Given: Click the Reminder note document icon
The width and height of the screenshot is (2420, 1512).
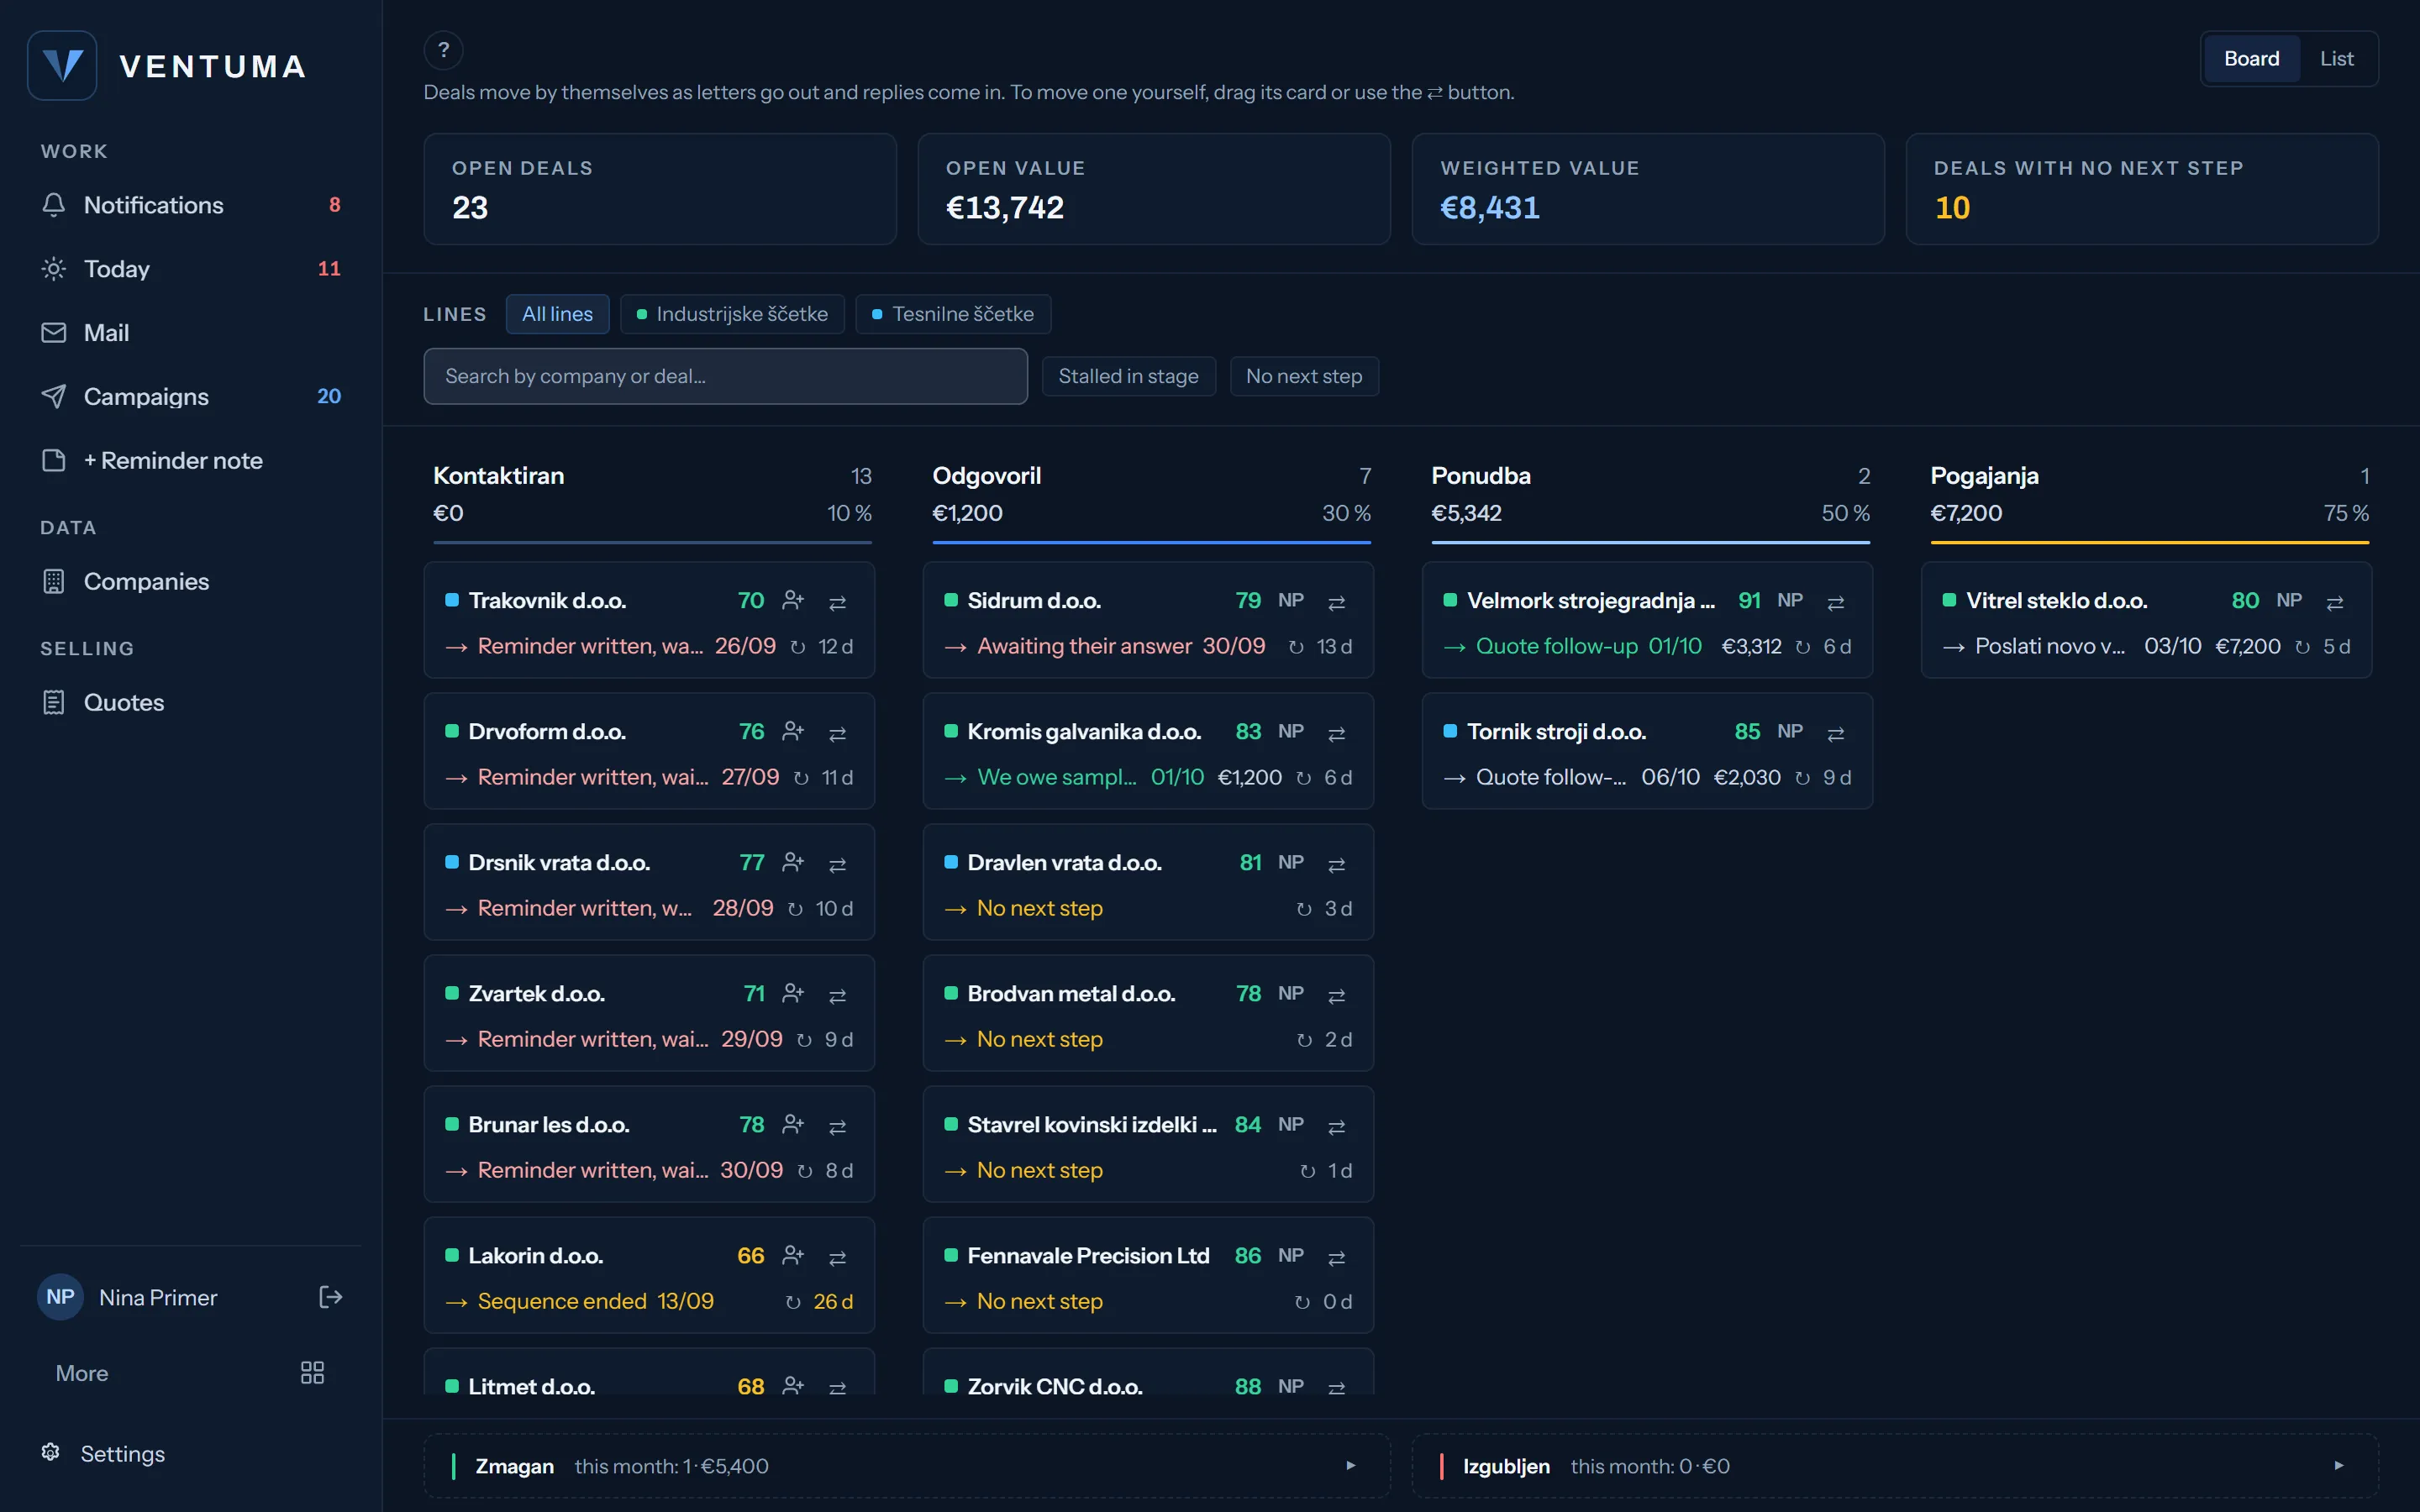Looking at the screenshot, I should click(x=54, y=461).
